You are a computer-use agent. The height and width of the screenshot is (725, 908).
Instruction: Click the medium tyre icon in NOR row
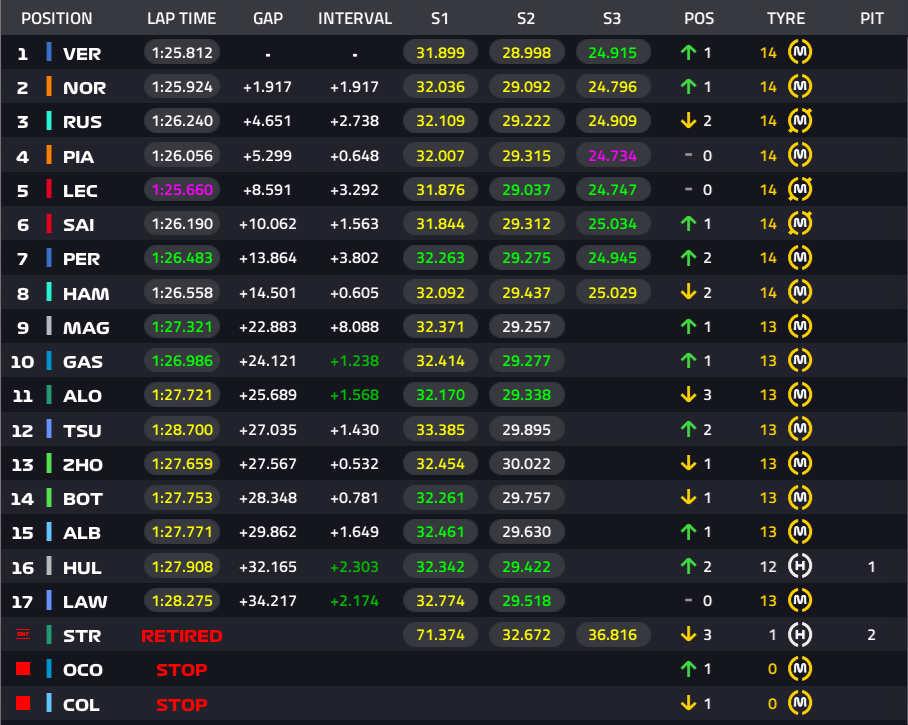[800, 86]
